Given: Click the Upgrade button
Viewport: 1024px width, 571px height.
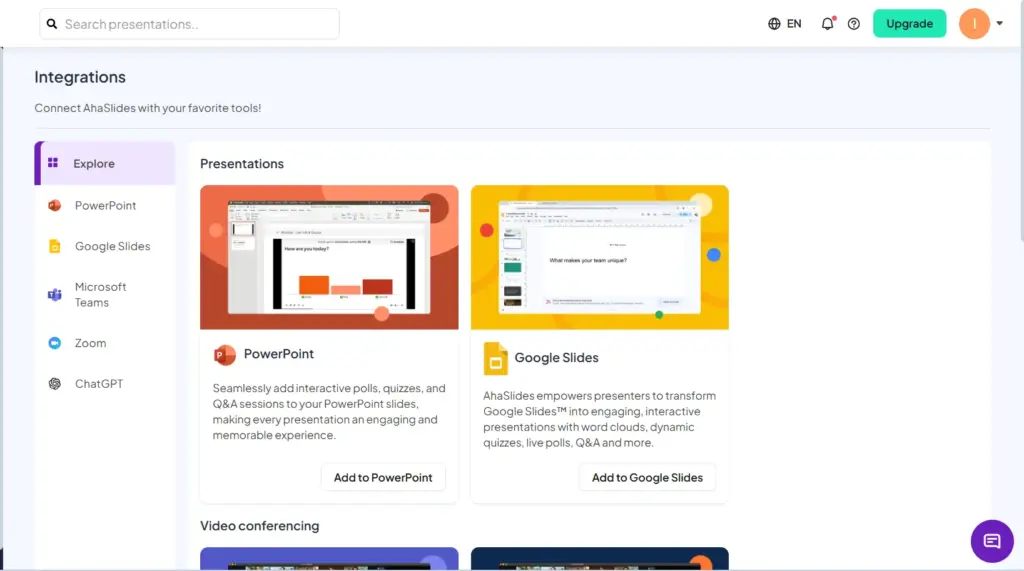Looking at the screenshot, I should [909, 24].
